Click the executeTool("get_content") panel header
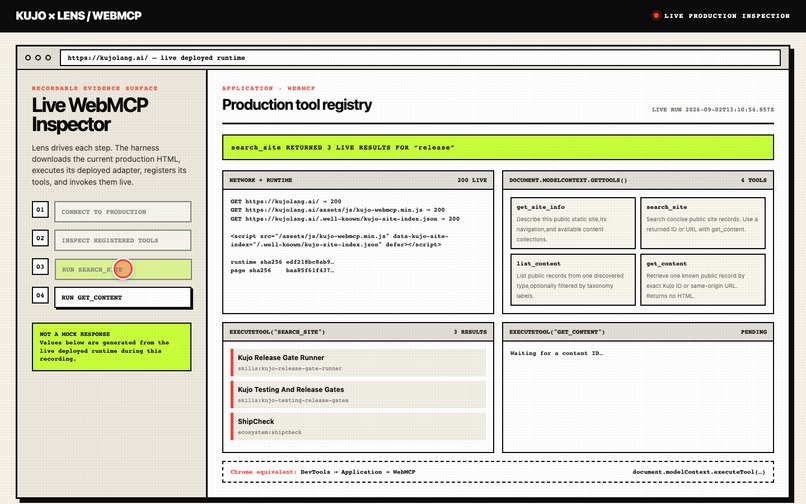This screenshot has height=504, width=806. [x=638, y=332]
